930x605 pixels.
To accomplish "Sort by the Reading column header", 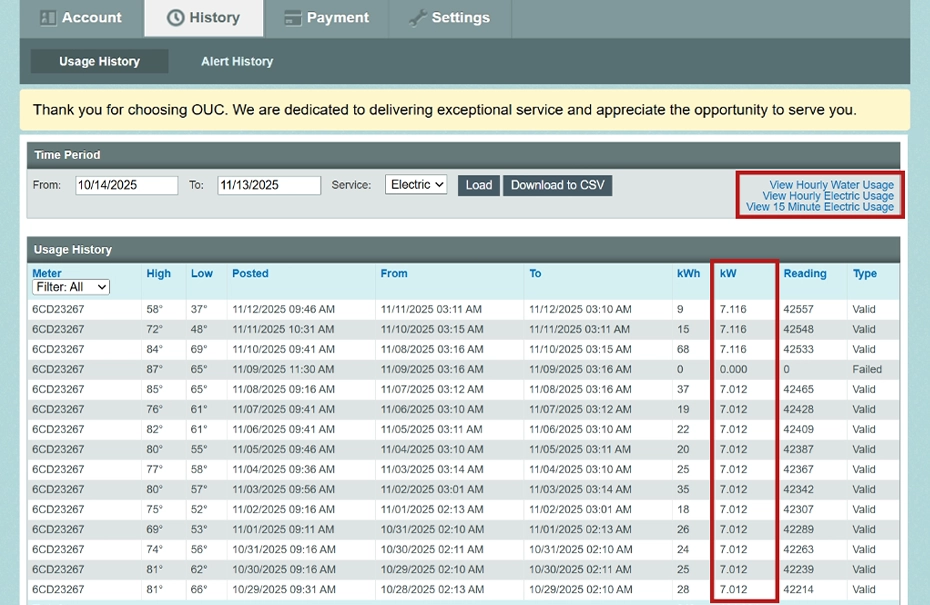I will [805, 273].
